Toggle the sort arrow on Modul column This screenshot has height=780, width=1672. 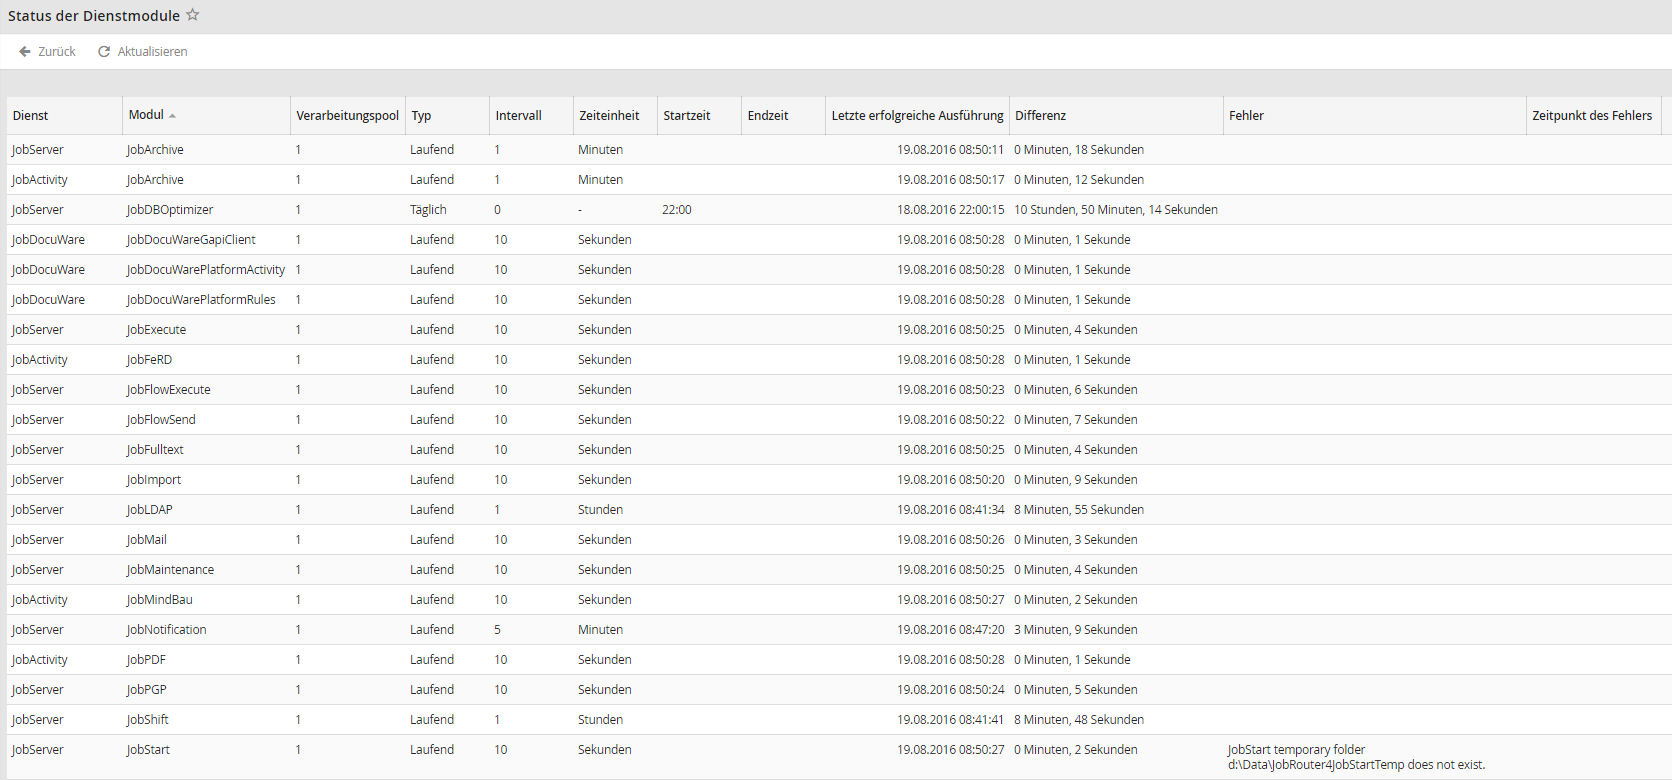[x=173, y=116]
